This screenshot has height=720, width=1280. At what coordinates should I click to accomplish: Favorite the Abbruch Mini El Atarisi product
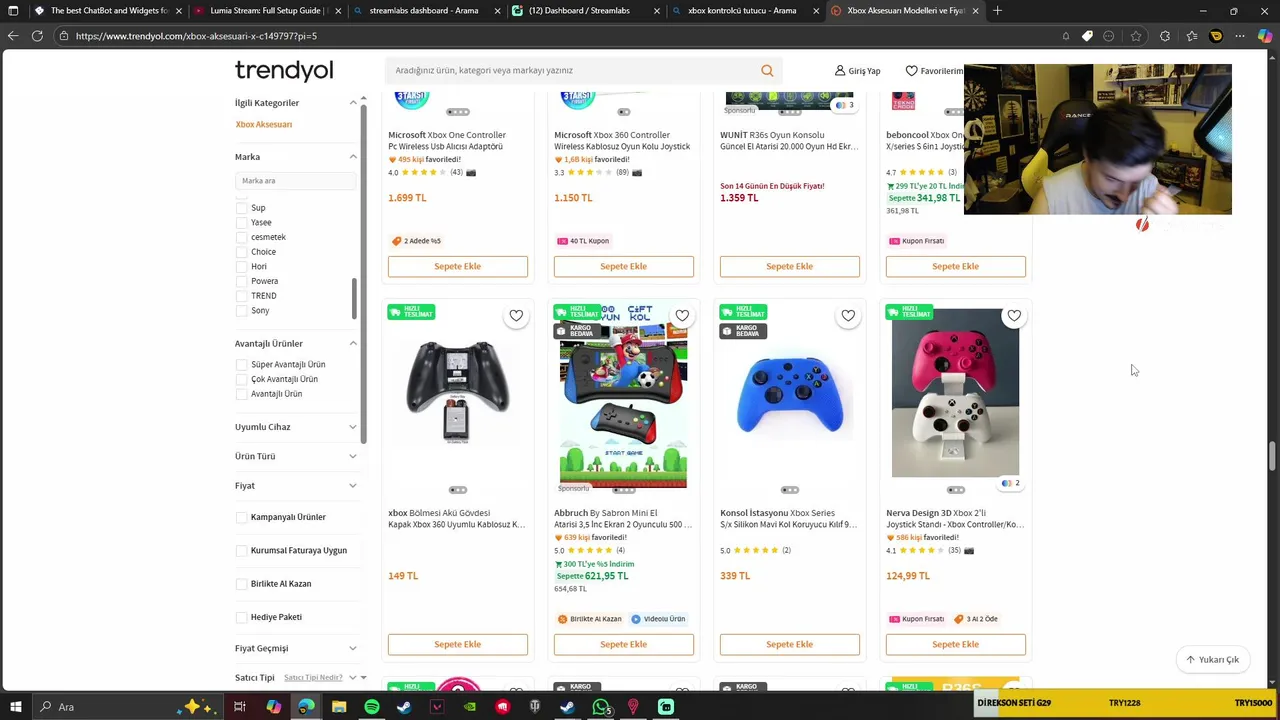pos(682,316)
